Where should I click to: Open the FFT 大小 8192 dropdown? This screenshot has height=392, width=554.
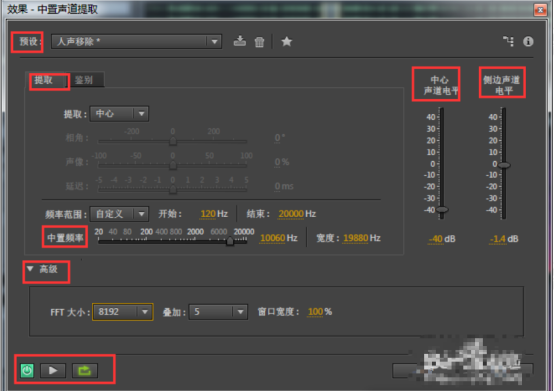pos(123,312)
